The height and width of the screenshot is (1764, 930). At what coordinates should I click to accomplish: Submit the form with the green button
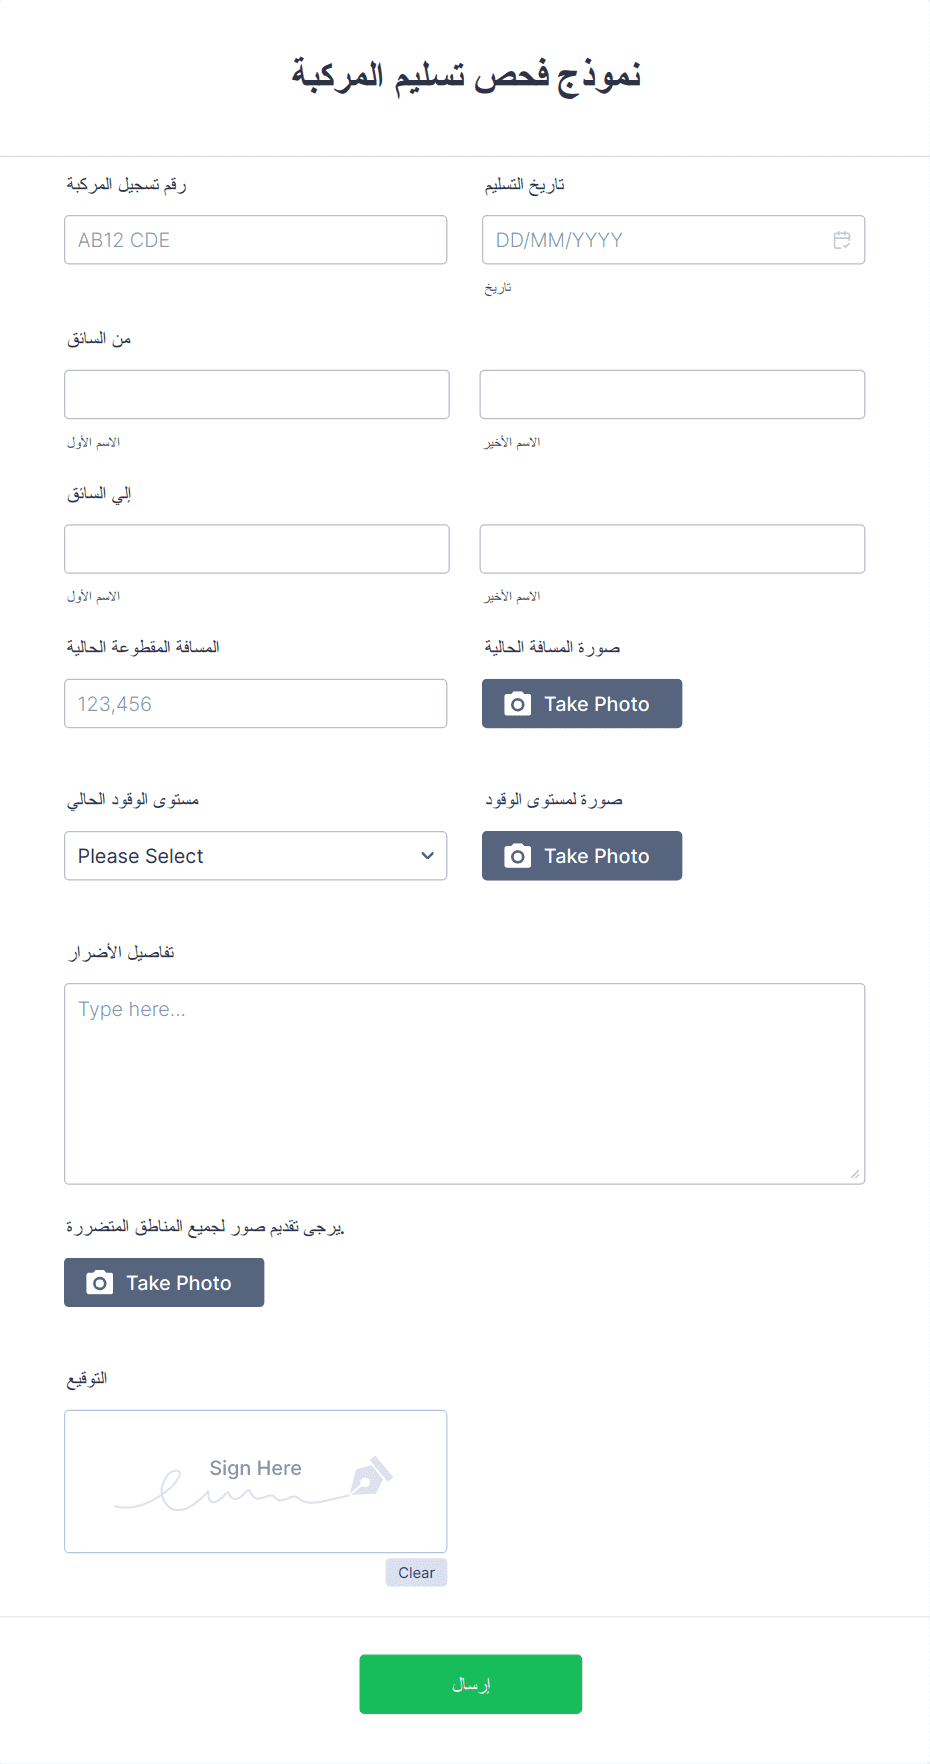pos(471,1684)
